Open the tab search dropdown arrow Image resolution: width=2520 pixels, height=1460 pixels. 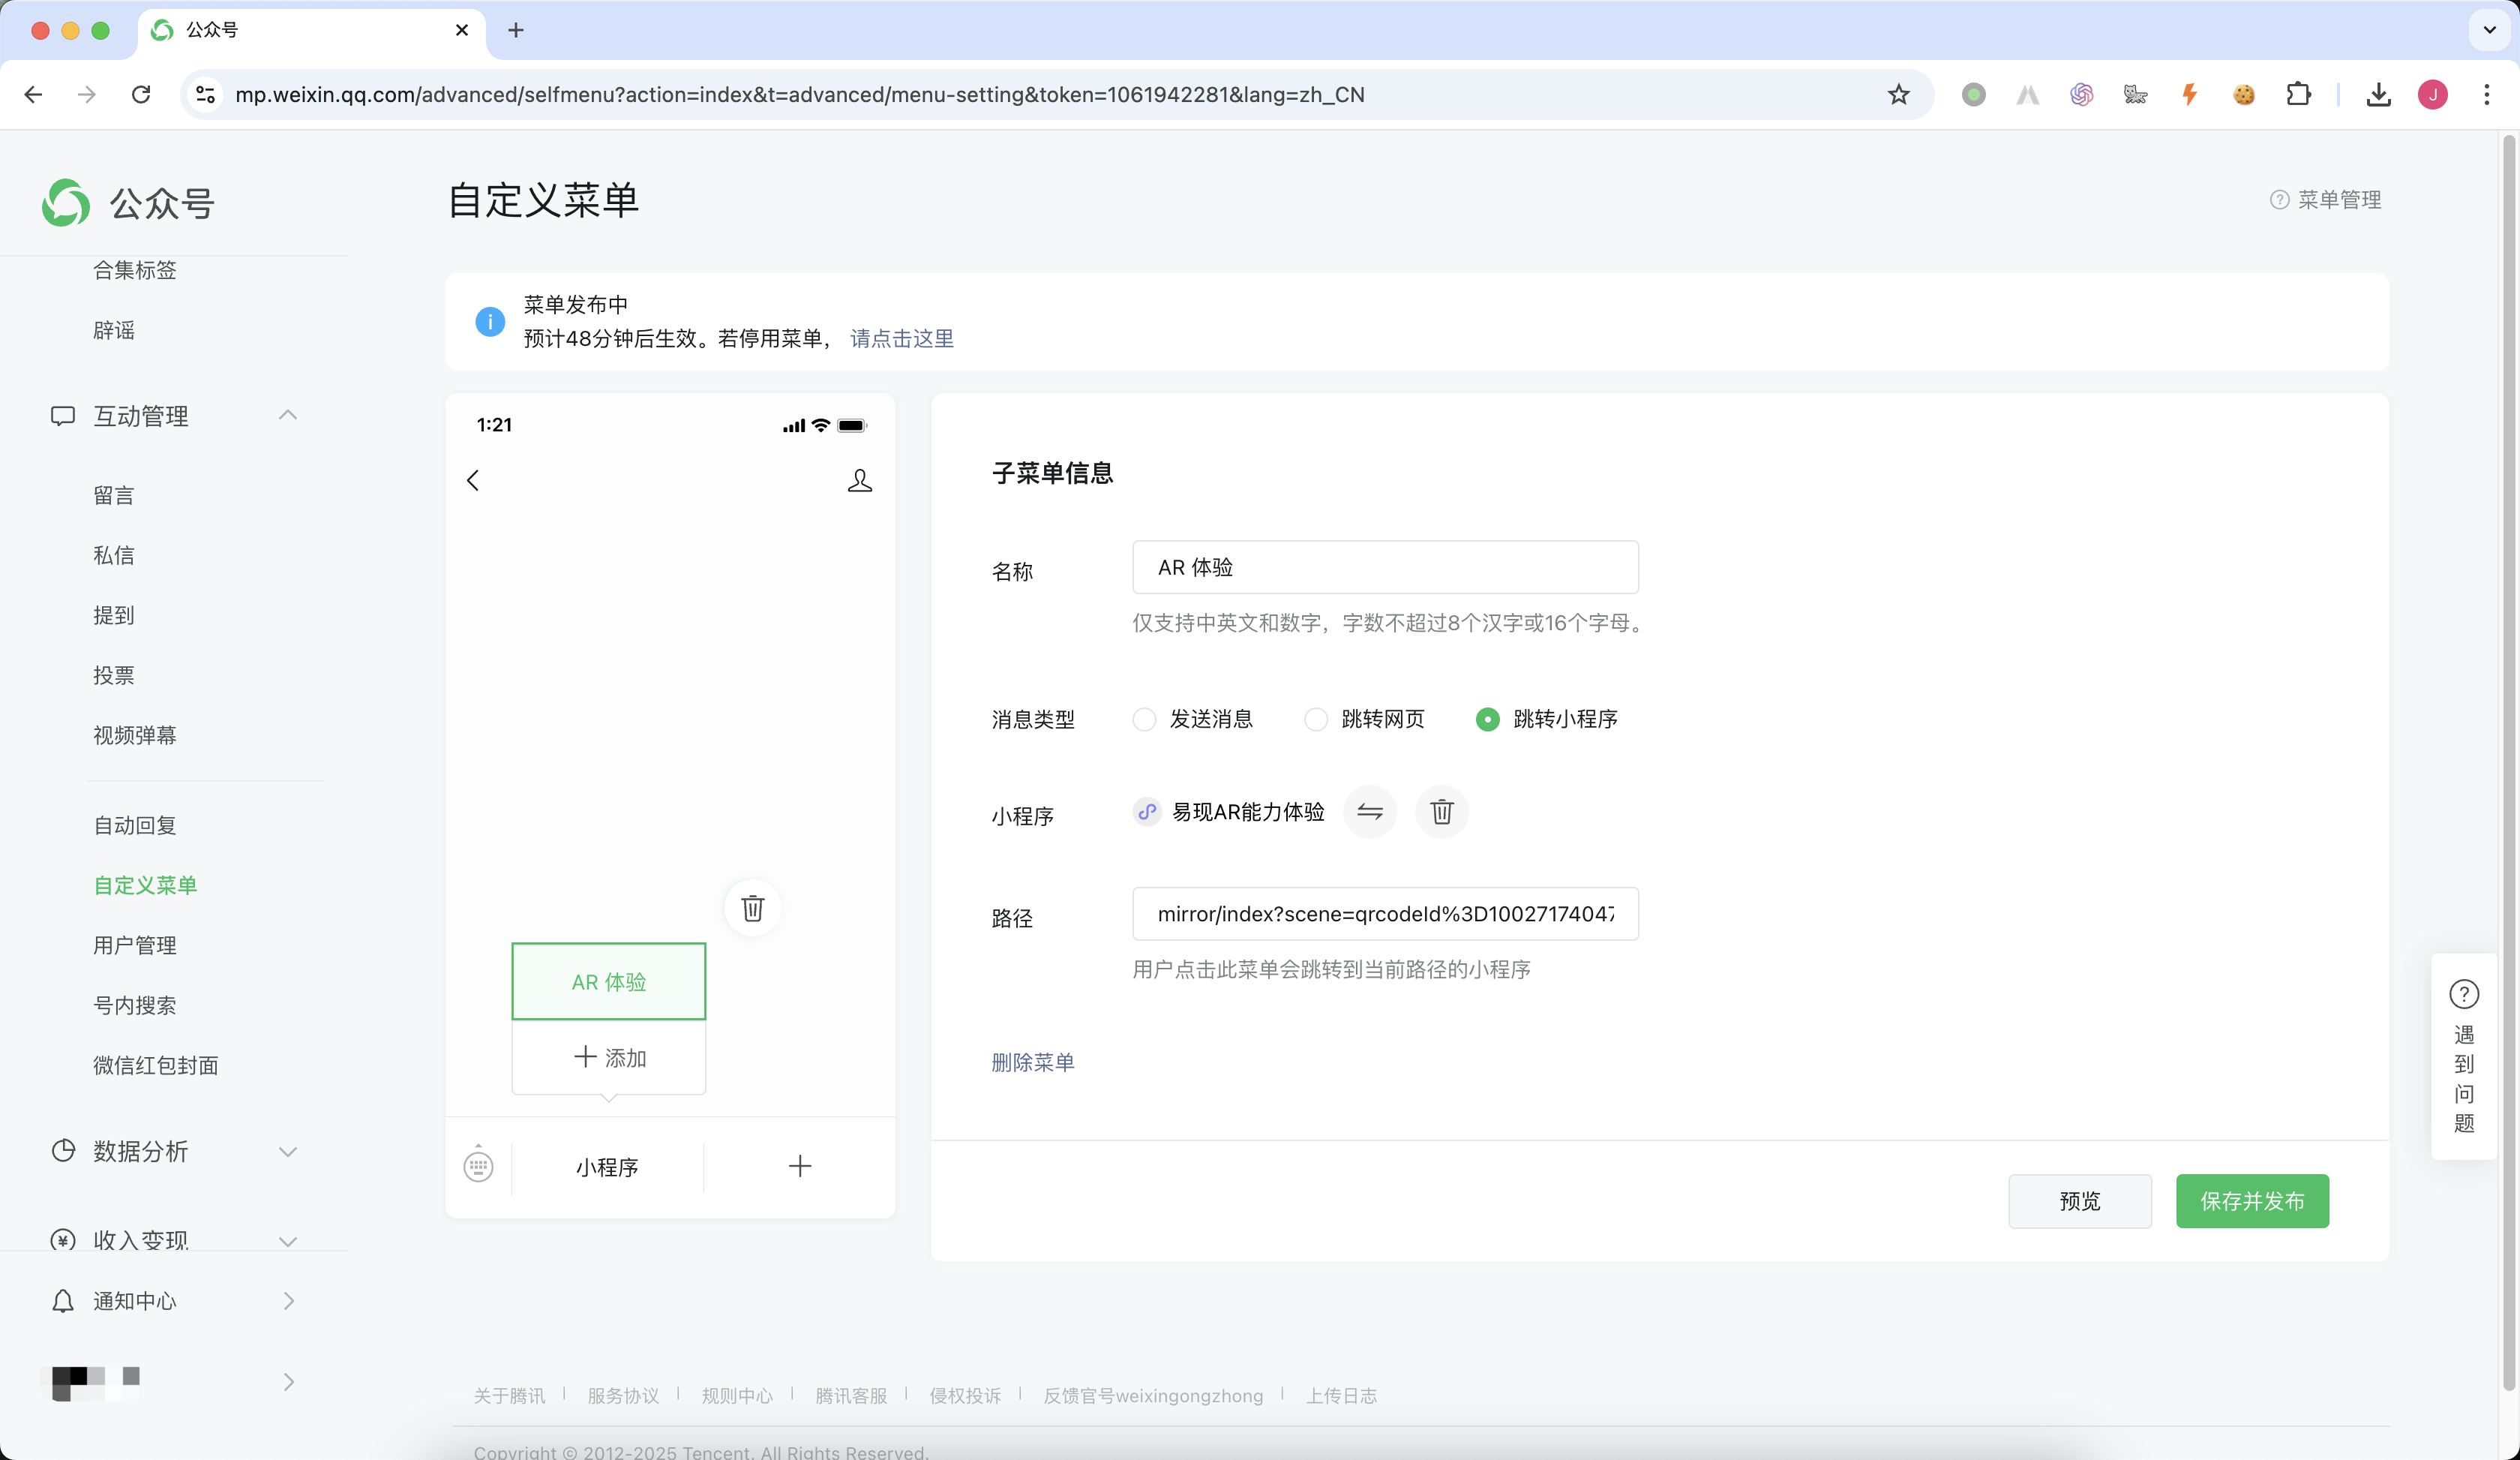click(x=2490, y=30)
